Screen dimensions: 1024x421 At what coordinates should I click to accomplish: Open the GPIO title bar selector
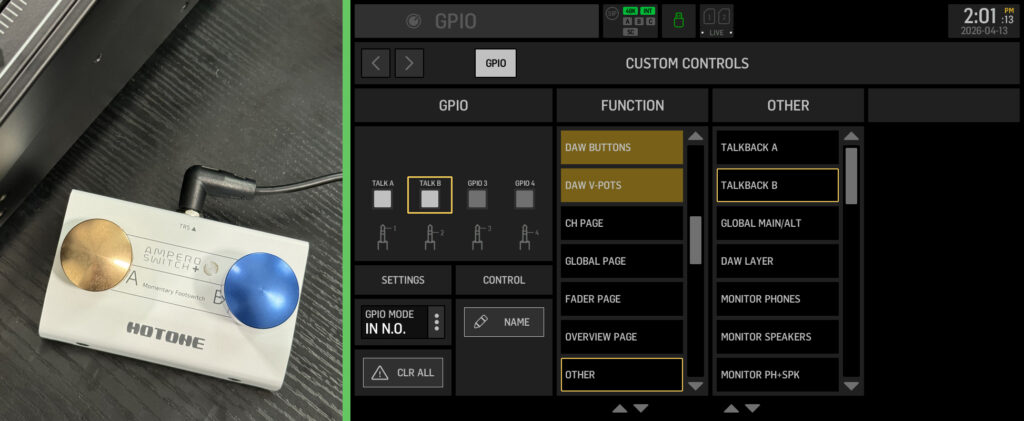coord(476,22)
